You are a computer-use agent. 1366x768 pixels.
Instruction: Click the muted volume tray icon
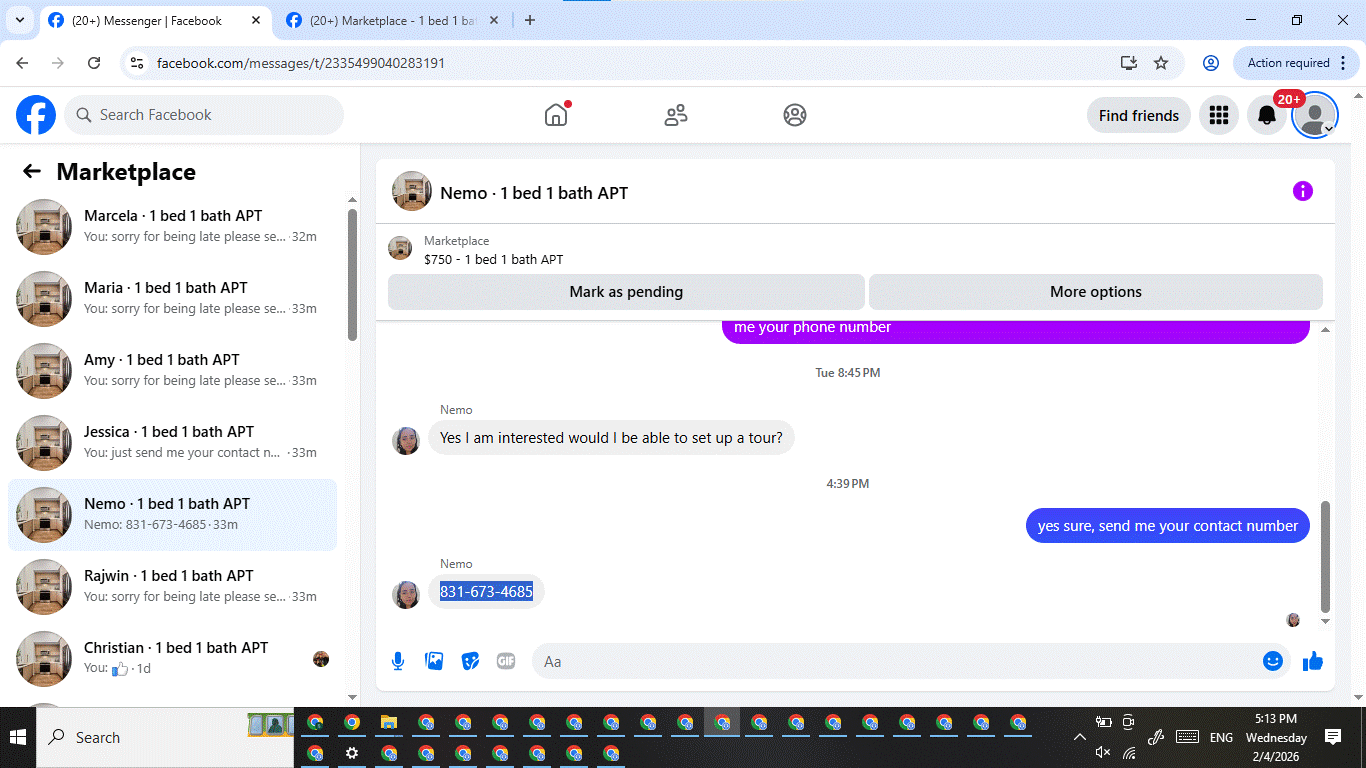[1103, 752]
